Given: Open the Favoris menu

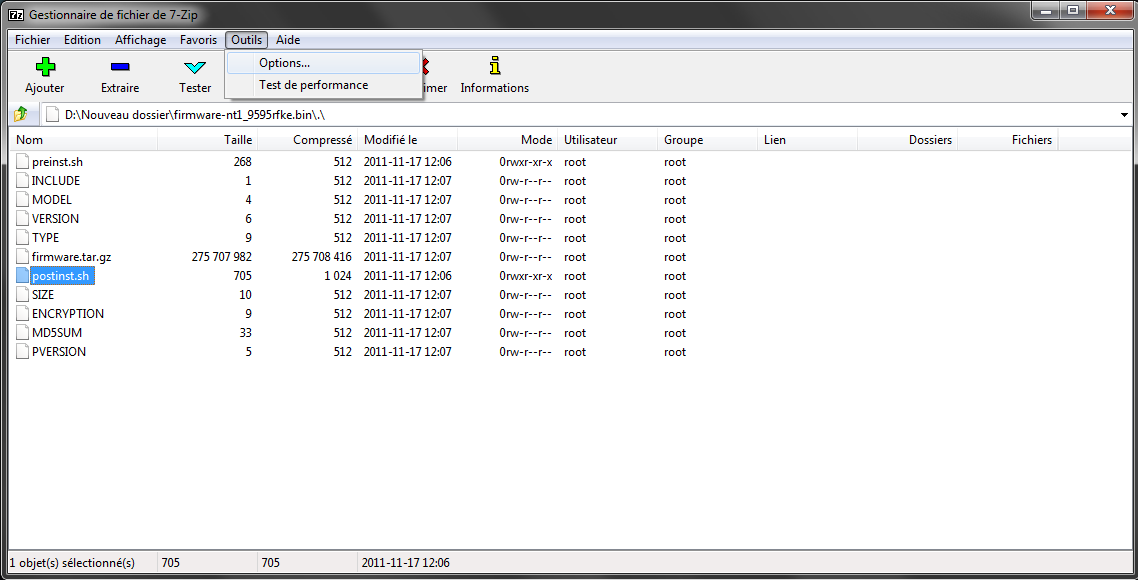Looking at the screenshot, I should [x=198, y=40].
